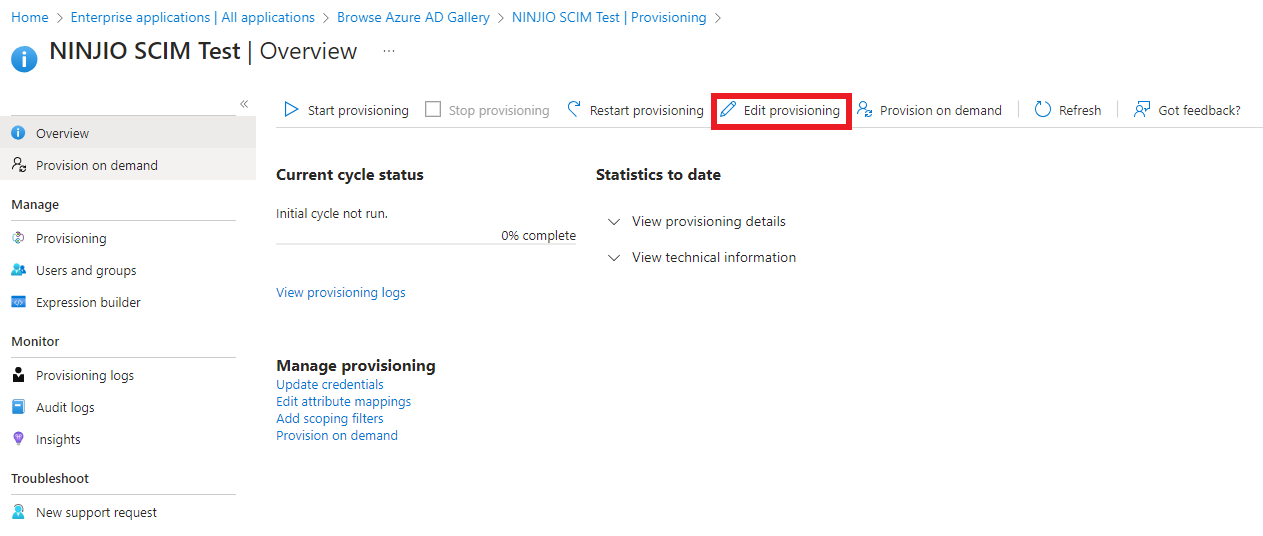Open Insights with the lightbulb icon
Viewport: 1263px width, 536px height.
tap(18, 439)
